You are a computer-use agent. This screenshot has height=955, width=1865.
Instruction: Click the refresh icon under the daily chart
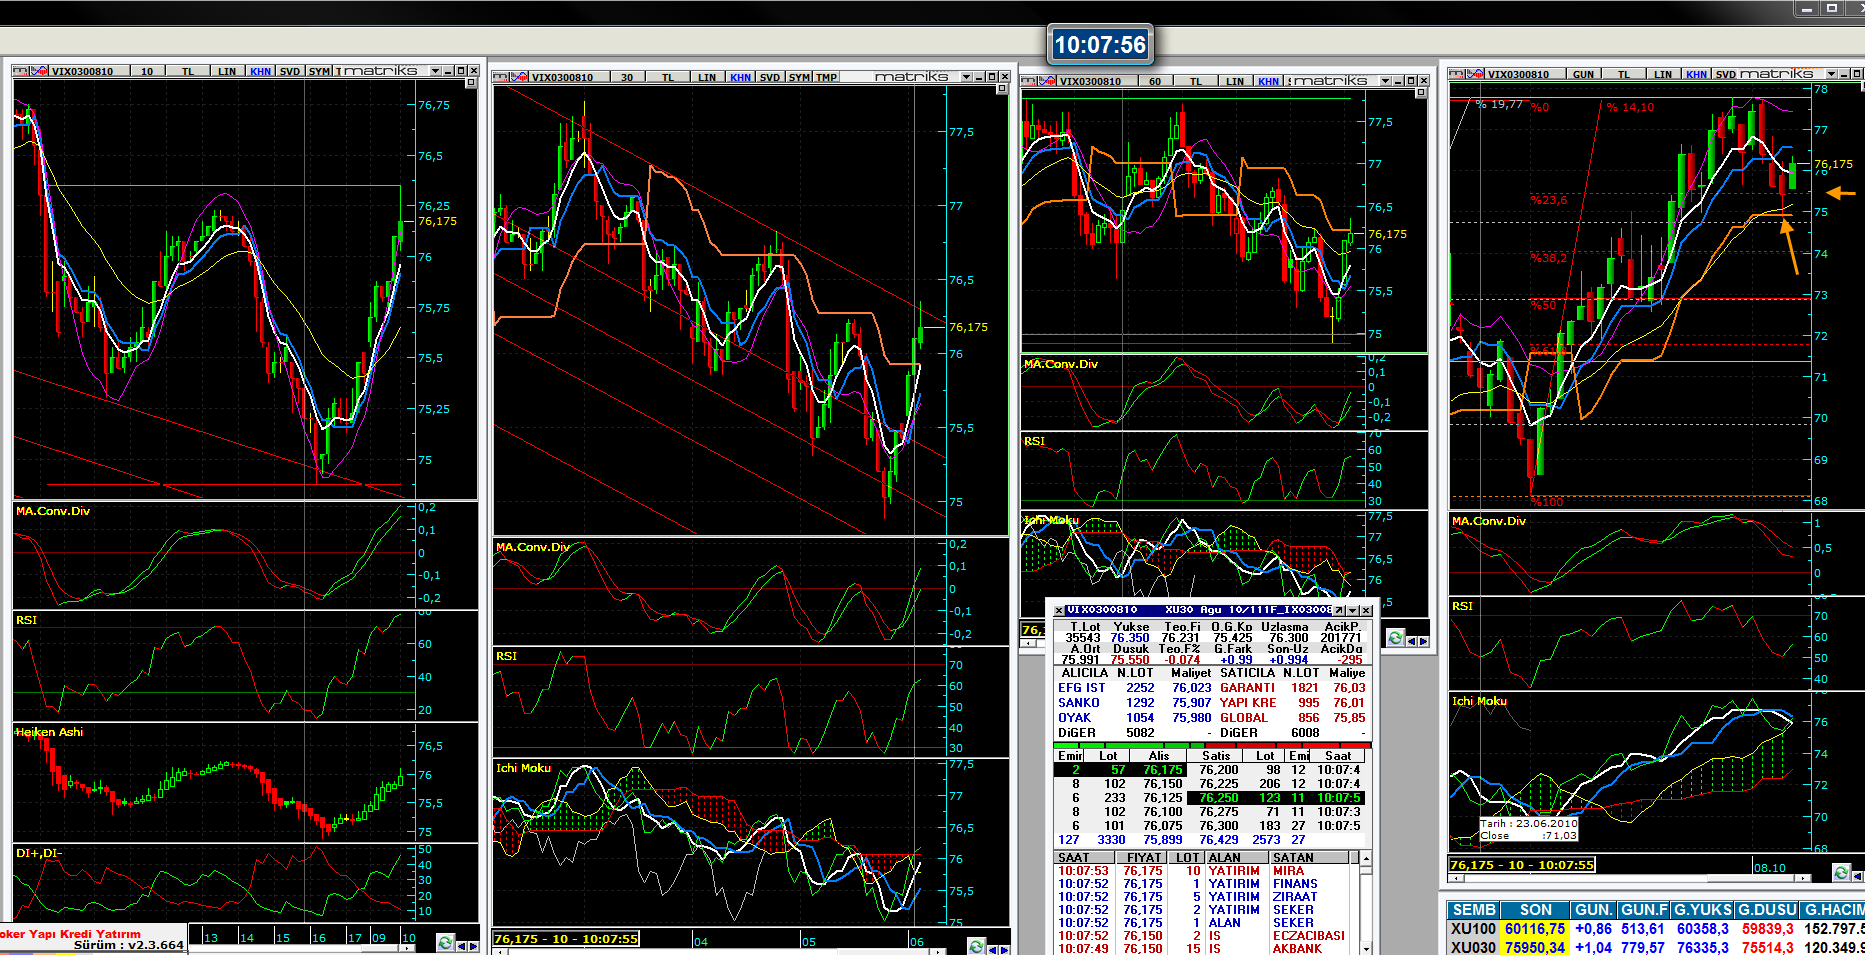coord(1841,873)
